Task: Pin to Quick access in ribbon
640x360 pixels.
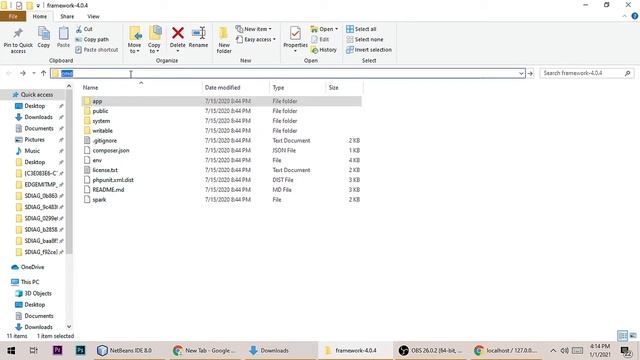Action: tap(18, 40)
